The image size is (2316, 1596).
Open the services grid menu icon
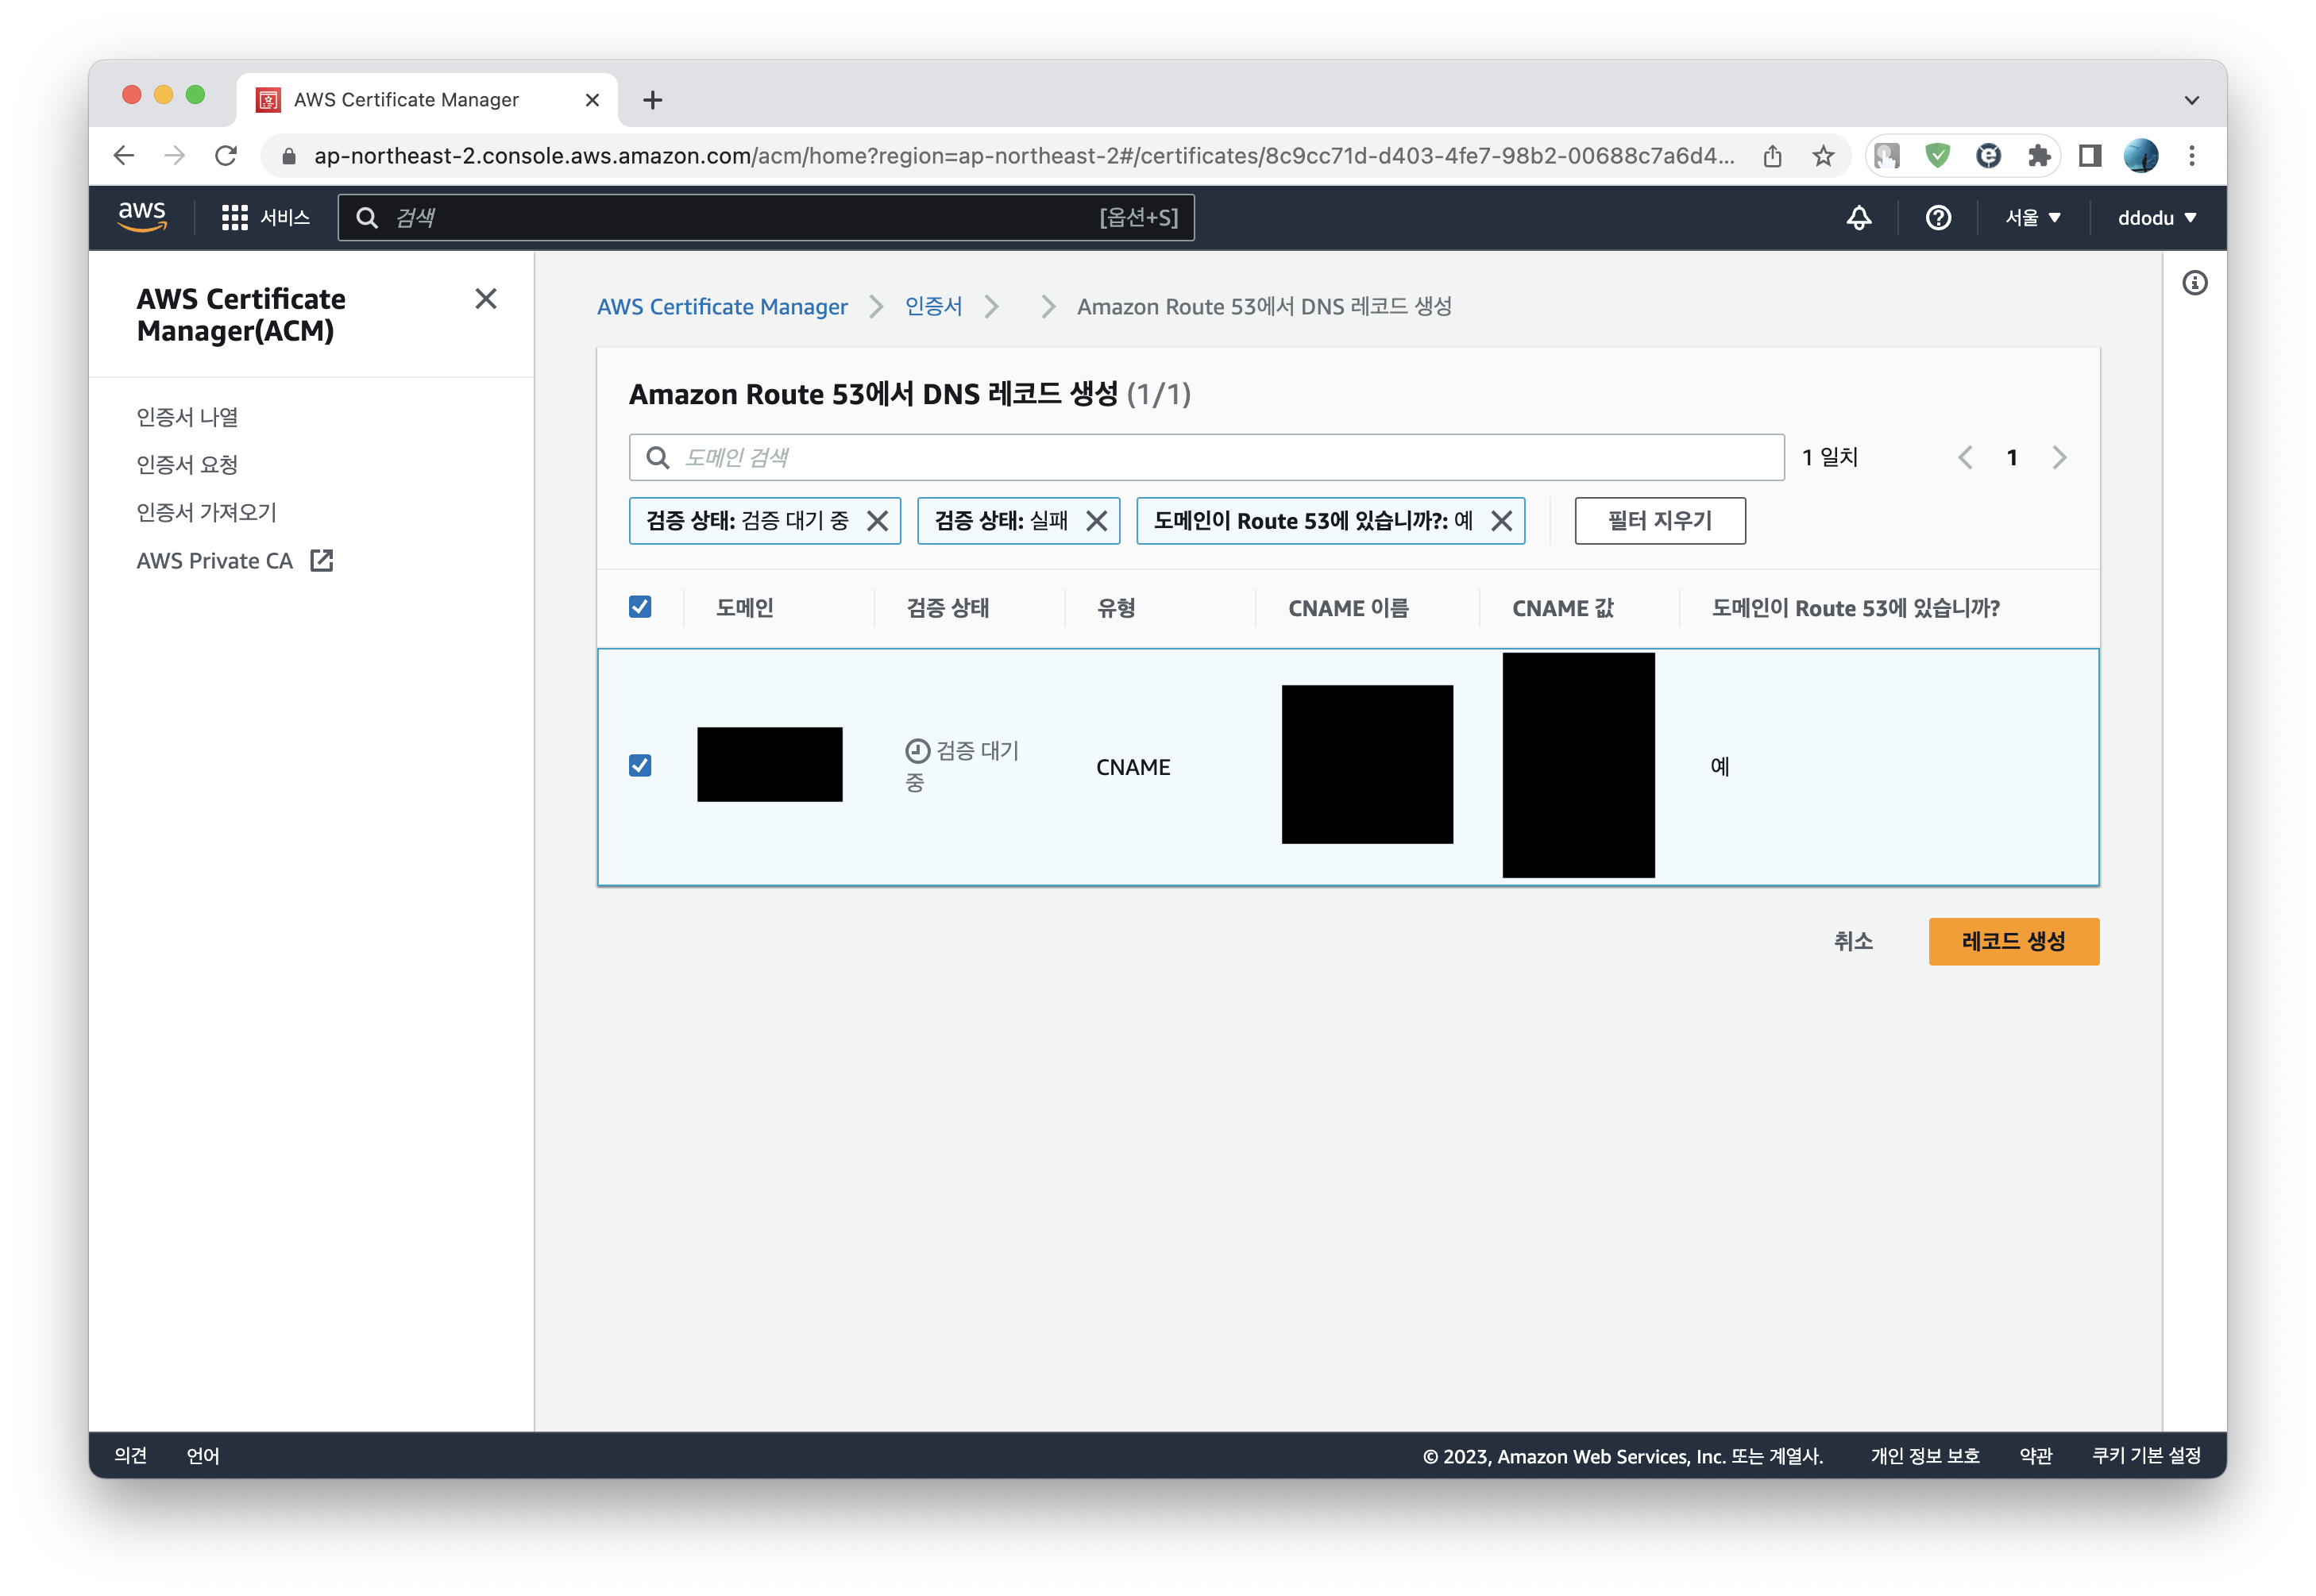[x=234, y=217]
